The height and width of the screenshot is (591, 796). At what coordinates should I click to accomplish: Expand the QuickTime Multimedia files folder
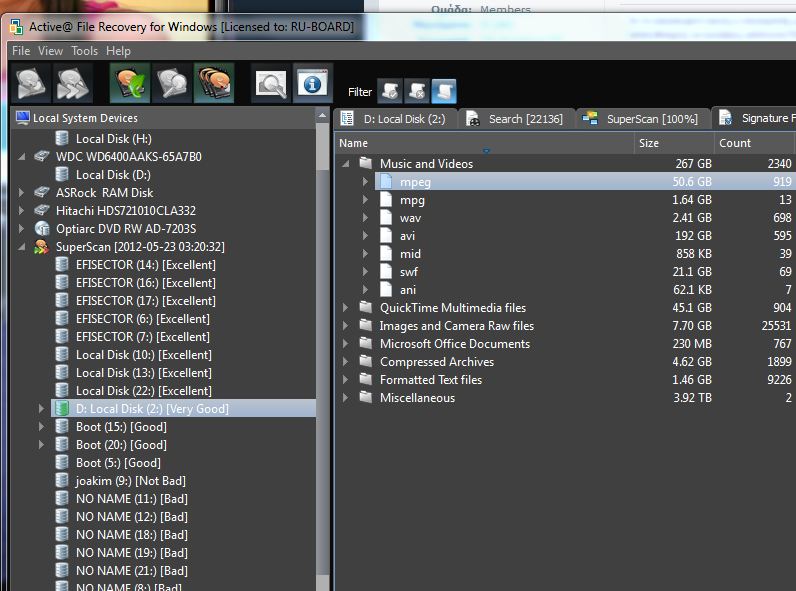(346, 308)
